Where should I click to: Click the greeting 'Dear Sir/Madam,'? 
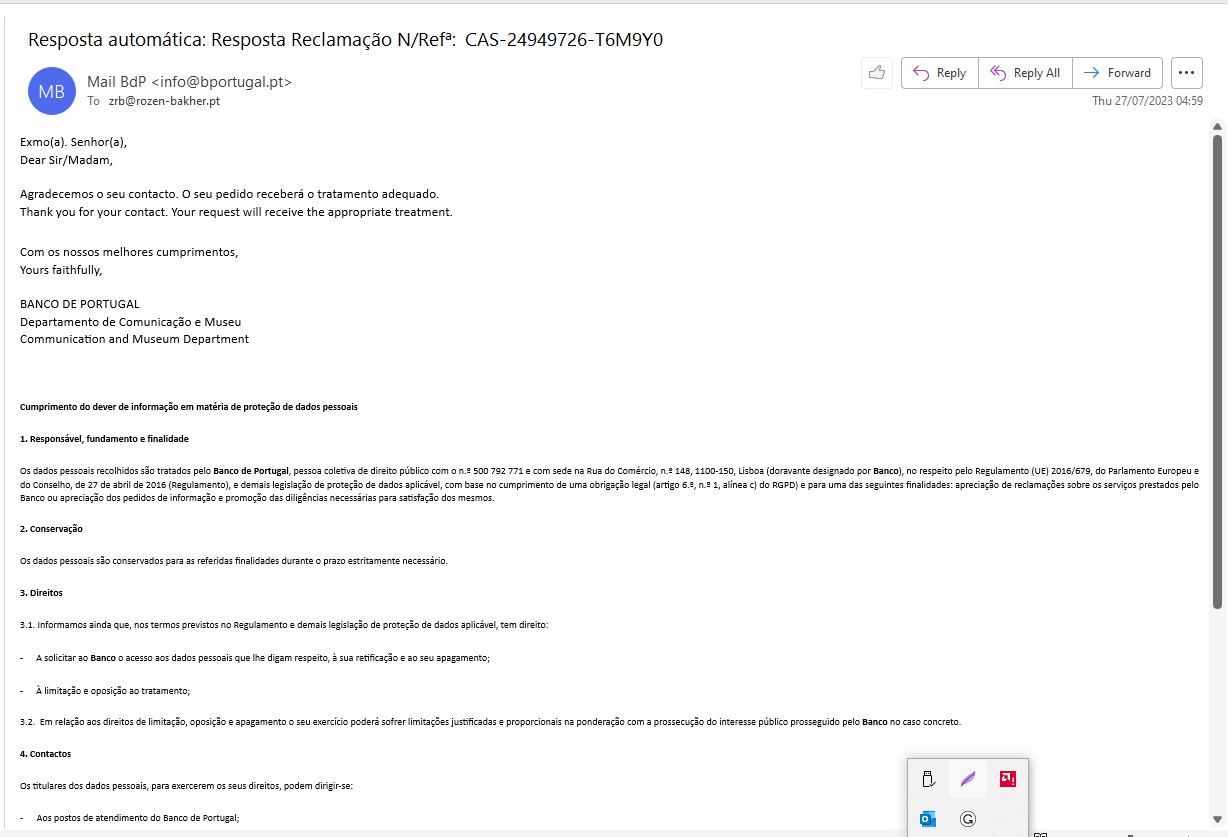point(67,160)
